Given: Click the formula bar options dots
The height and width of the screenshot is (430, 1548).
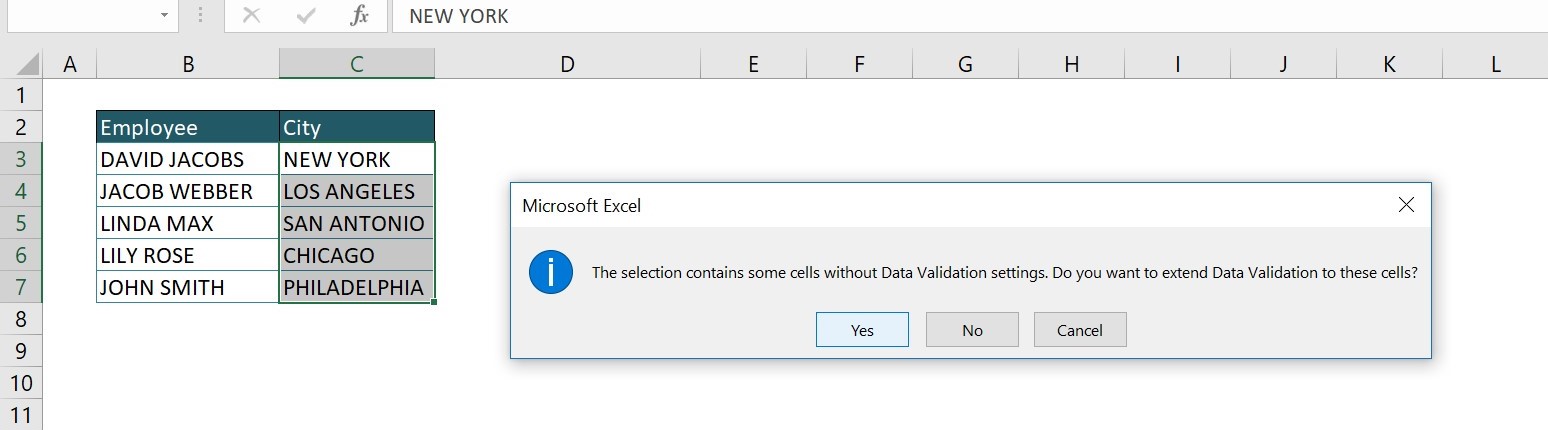Looking at the screenshot, I should pos(201,16).
